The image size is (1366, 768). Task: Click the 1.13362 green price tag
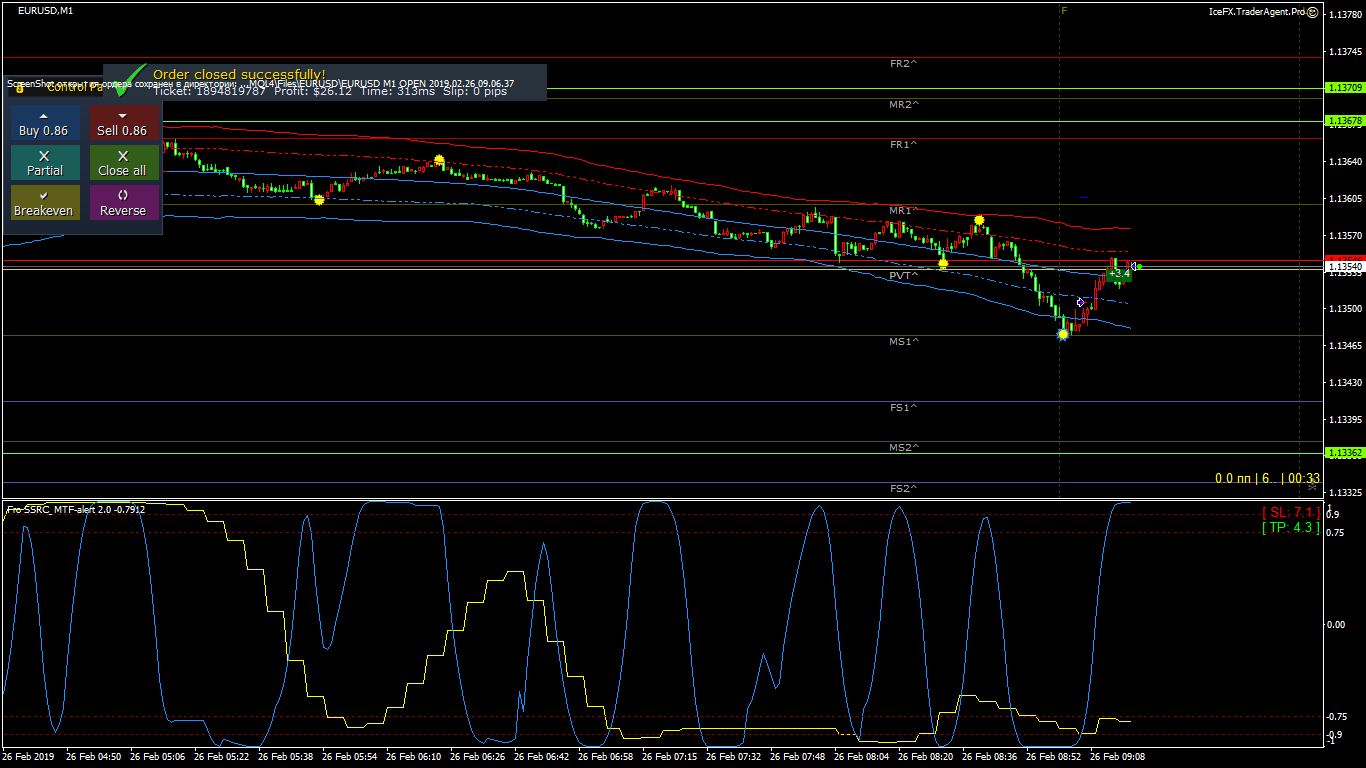click(1345, 453)
